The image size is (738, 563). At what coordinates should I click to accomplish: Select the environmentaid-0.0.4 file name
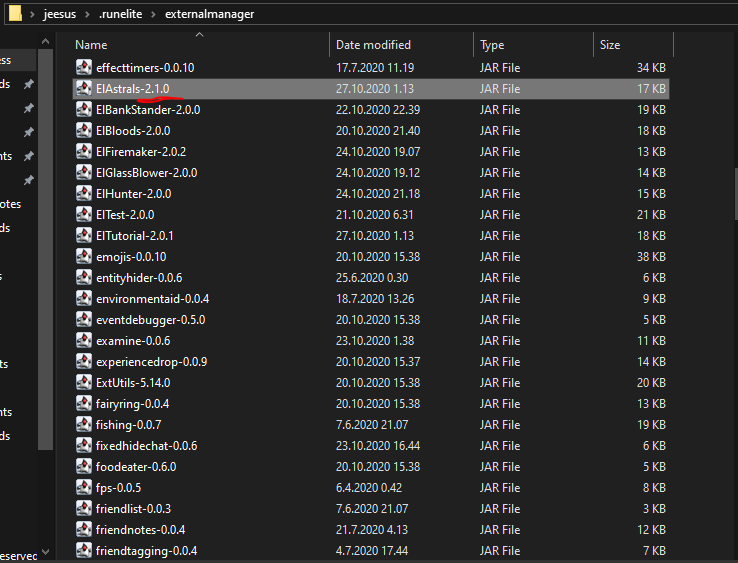(x=152, y=299)
